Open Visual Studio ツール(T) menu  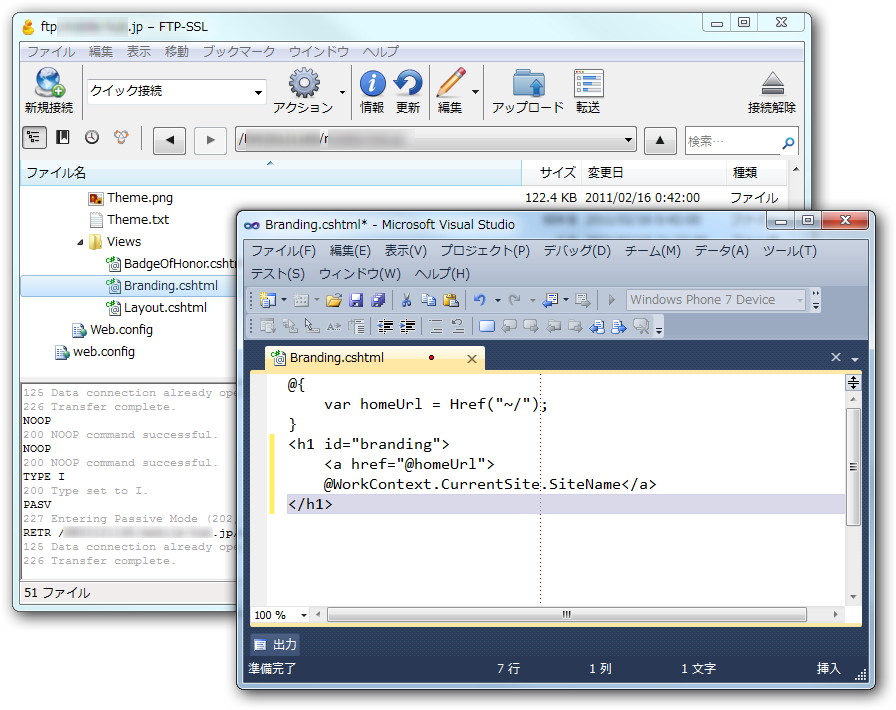click(790, 250)
